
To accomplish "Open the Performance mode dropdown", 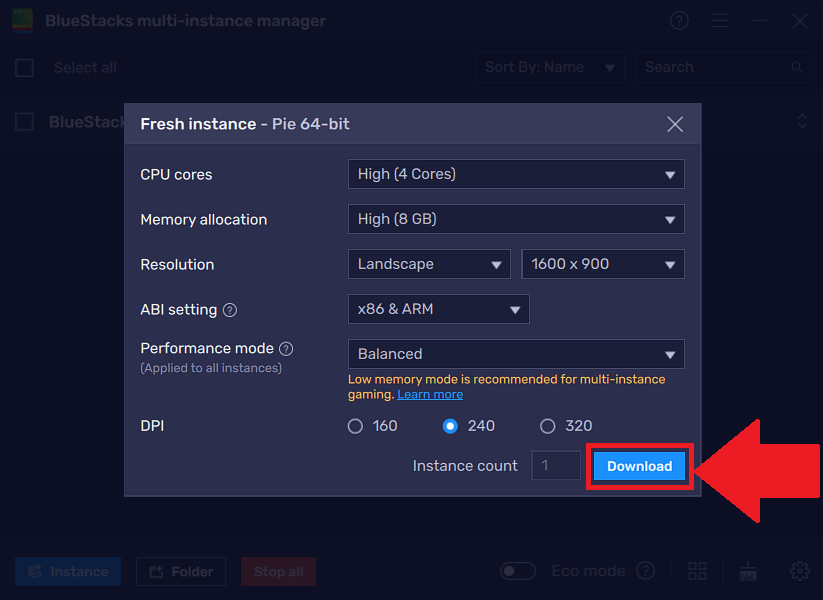I will pos(516,354).
